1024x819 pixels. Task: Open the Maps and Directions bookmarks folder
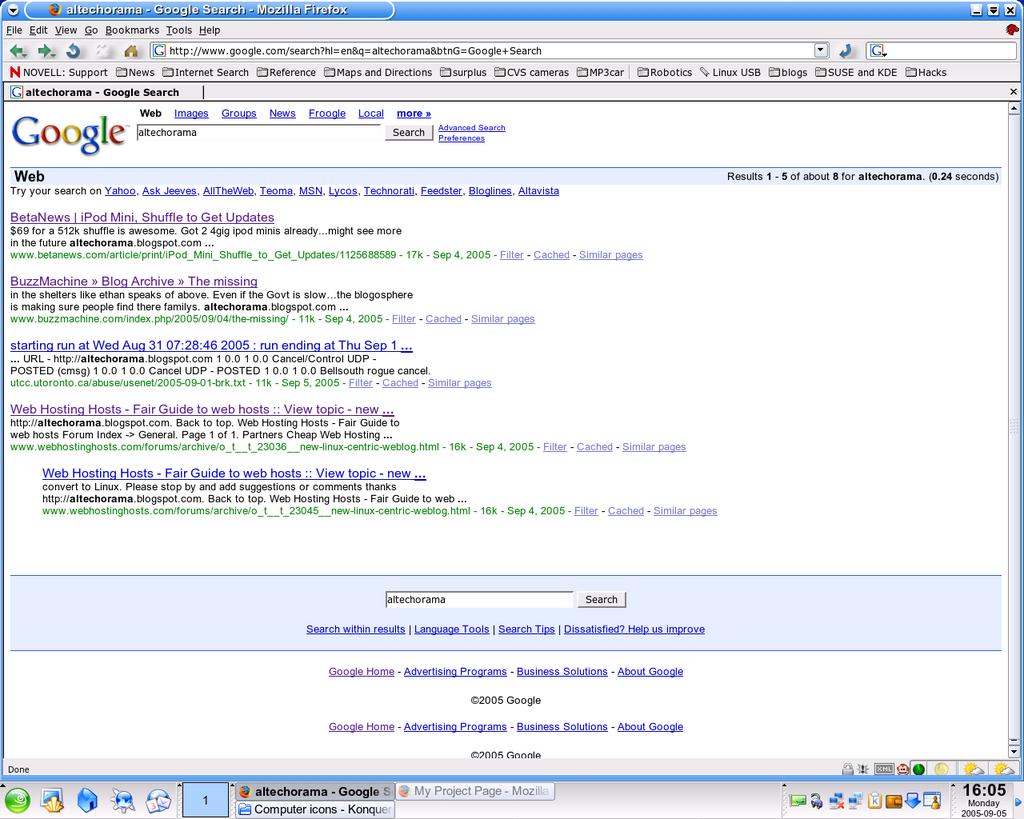point(378,72)
